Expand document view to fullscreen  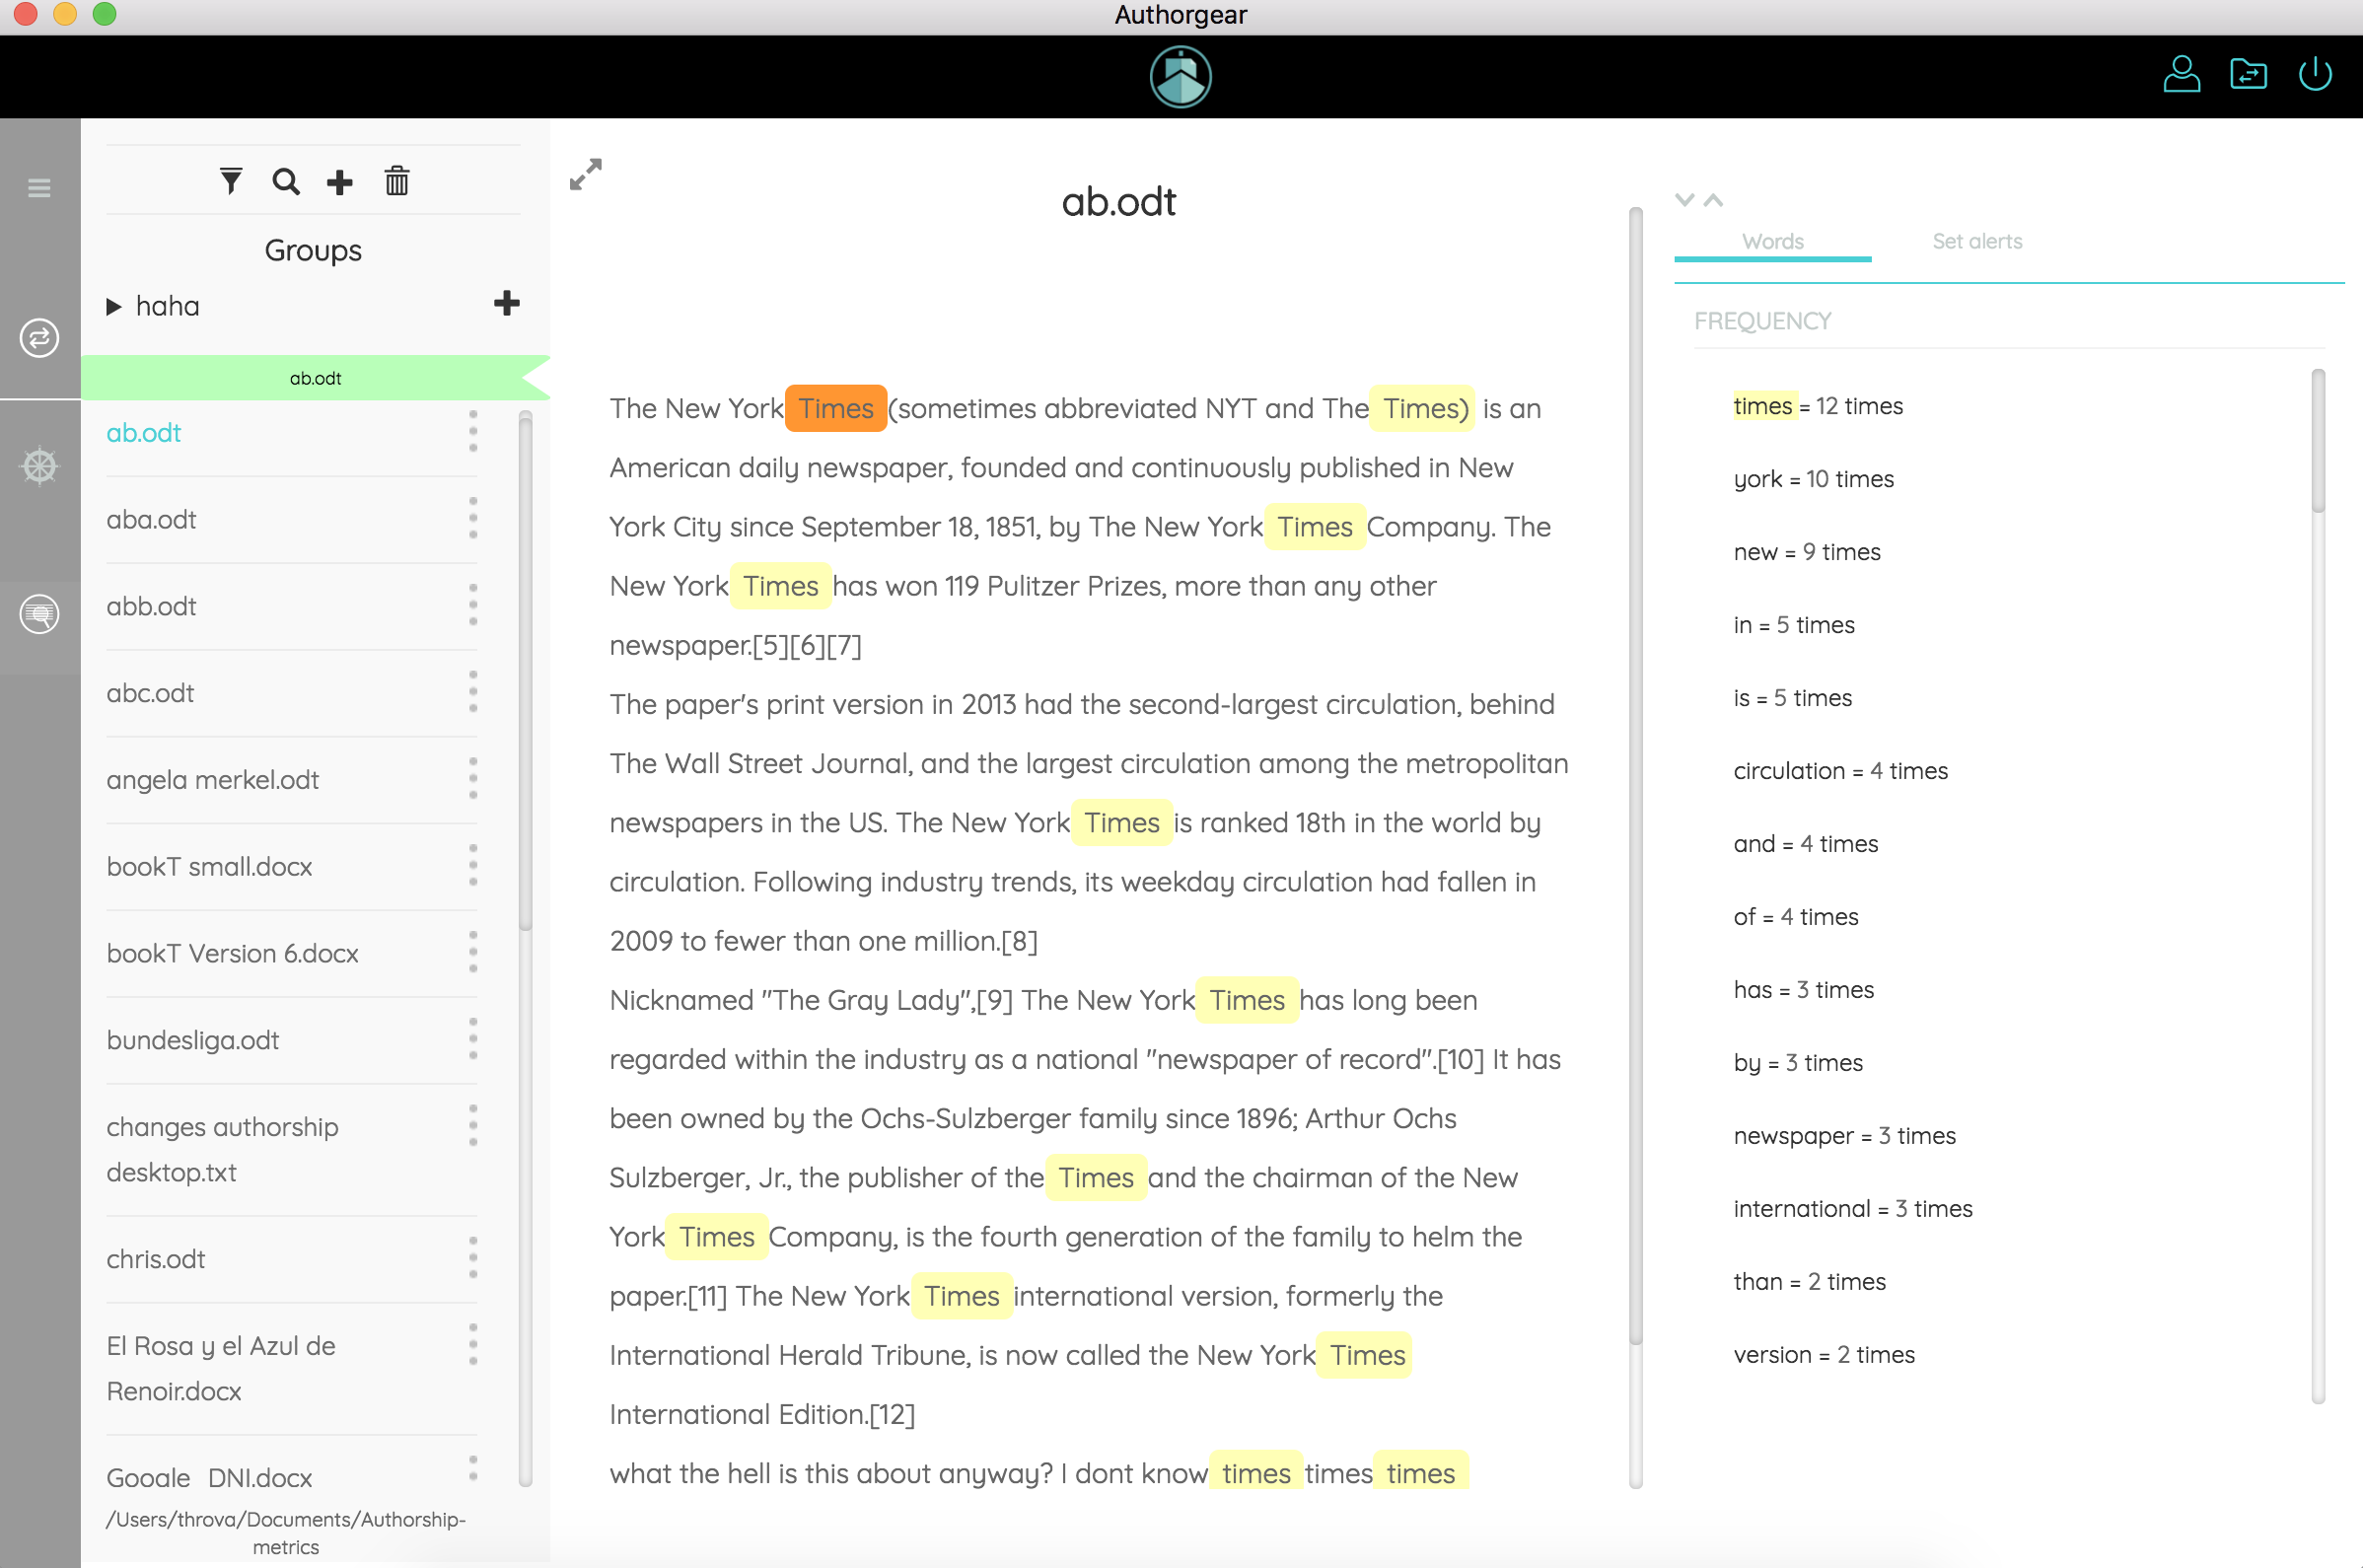tap(586, 174)
